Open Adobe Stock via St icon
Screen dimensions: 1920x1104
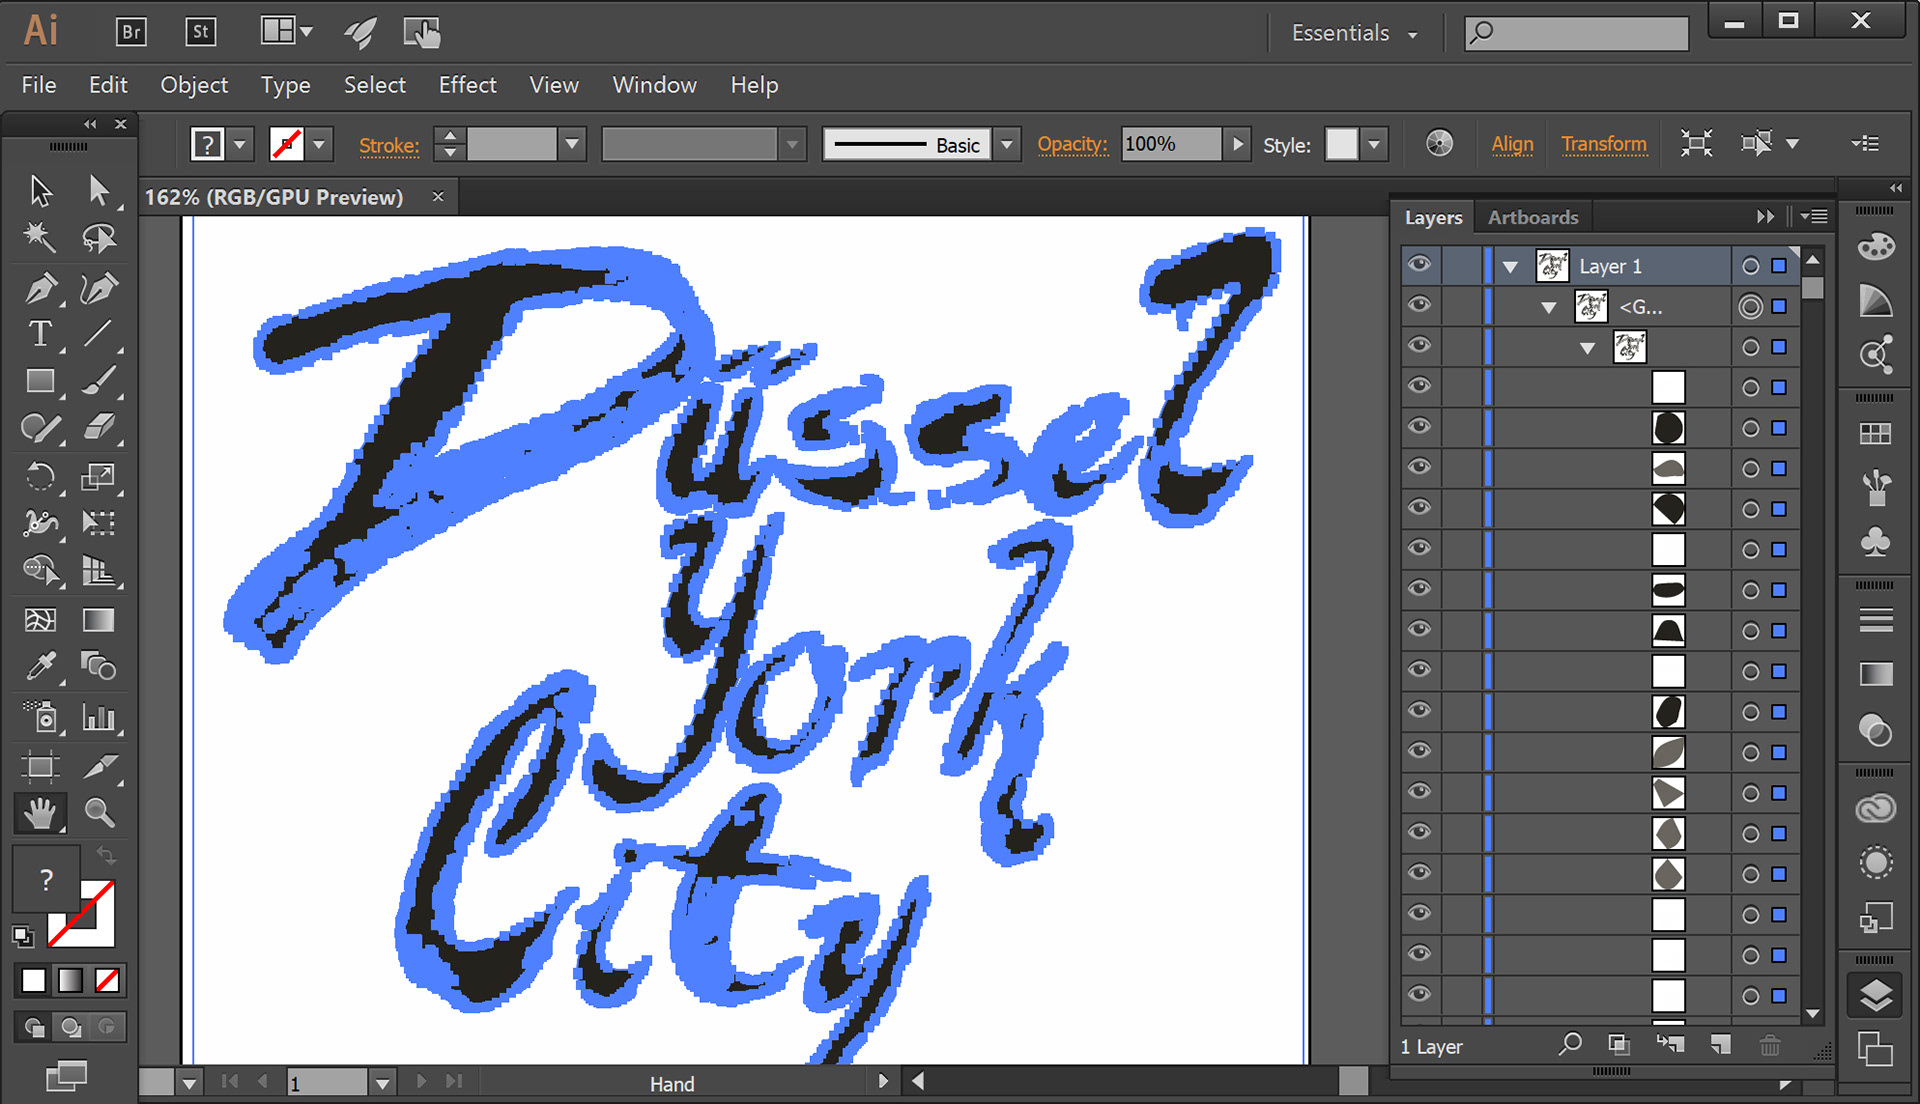click(201, 32)
